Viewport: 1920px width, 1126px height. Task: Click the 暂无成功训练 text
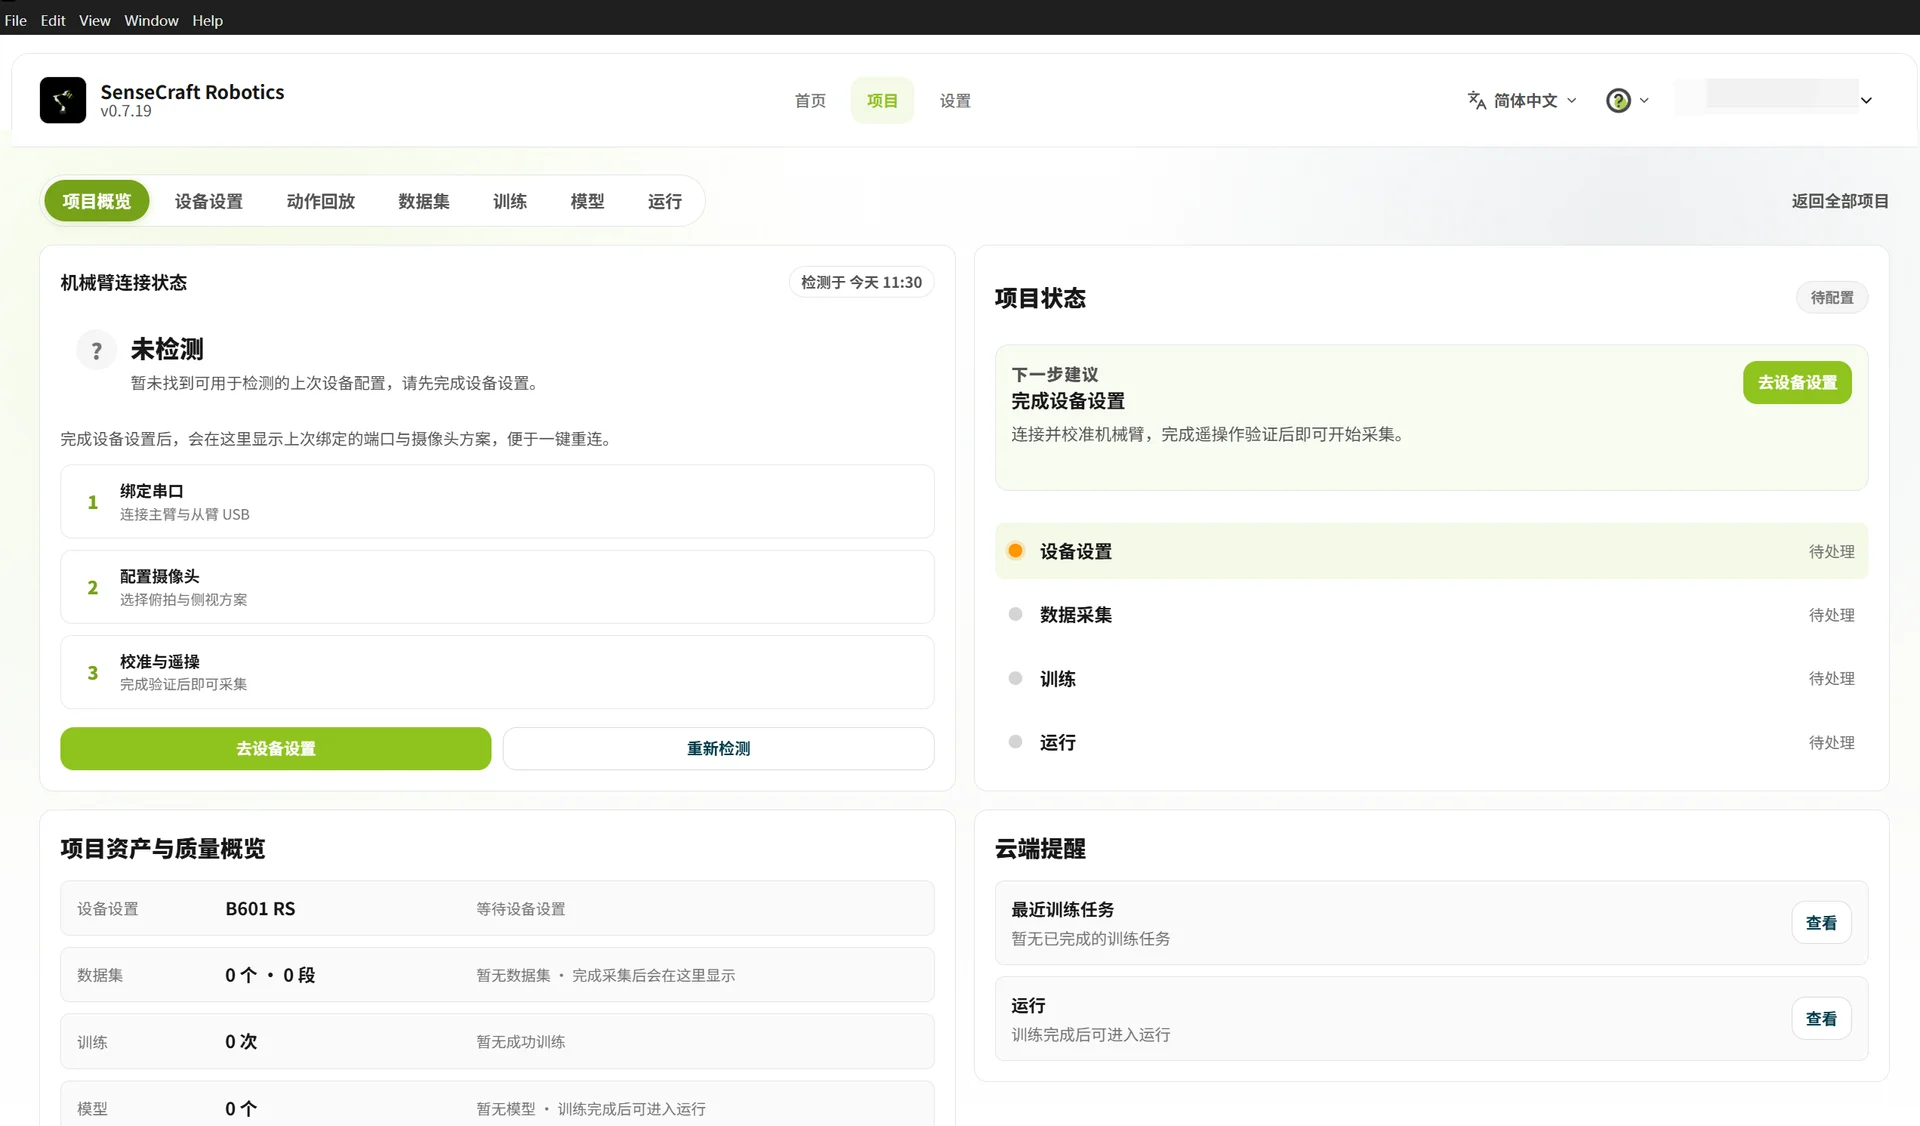click(x=521, y=1042)
